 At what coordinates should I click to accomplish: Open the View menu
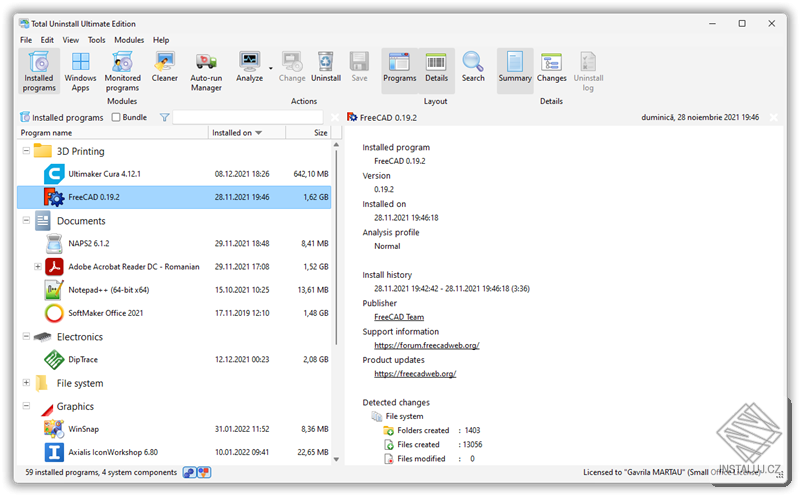point(70,40)
